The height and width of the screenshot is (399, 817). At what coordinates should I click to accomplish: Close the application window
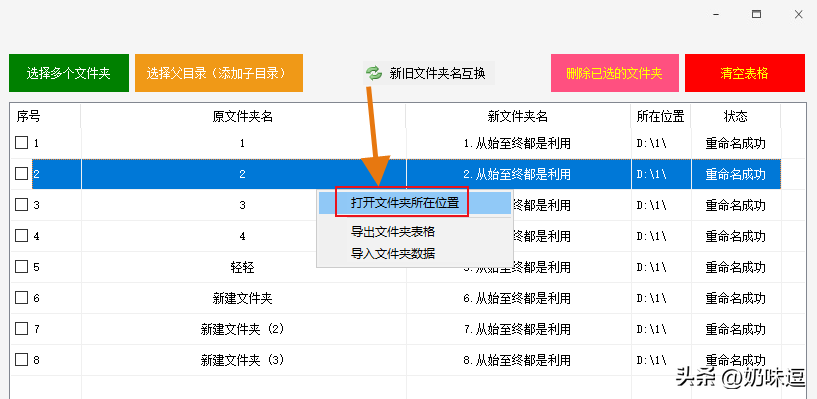(798, 15)
